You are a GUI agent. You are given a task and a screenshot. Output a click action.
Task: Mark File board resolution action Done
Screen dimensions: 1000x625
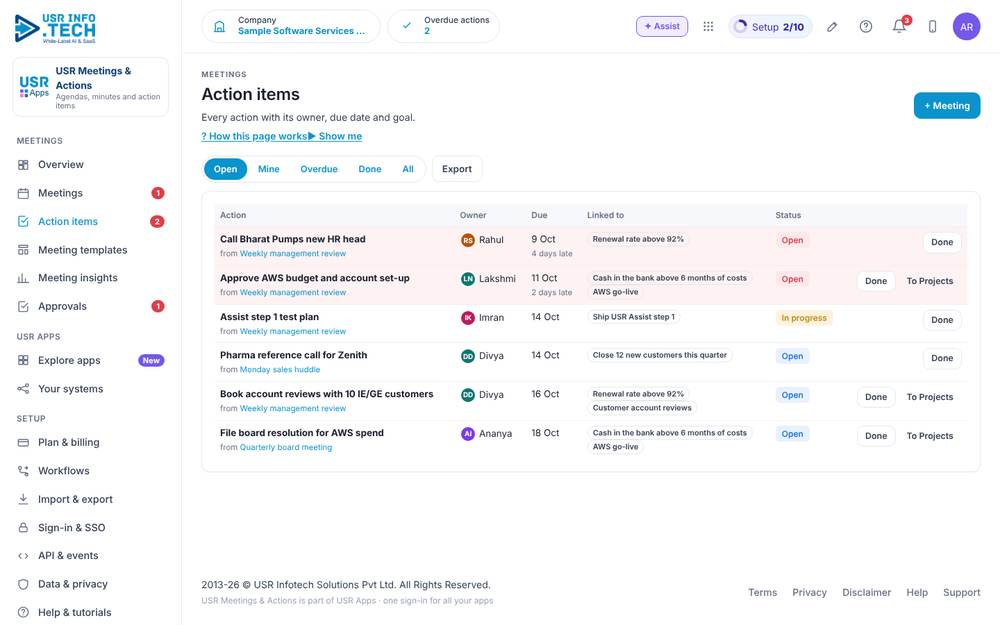click(876, 436)
